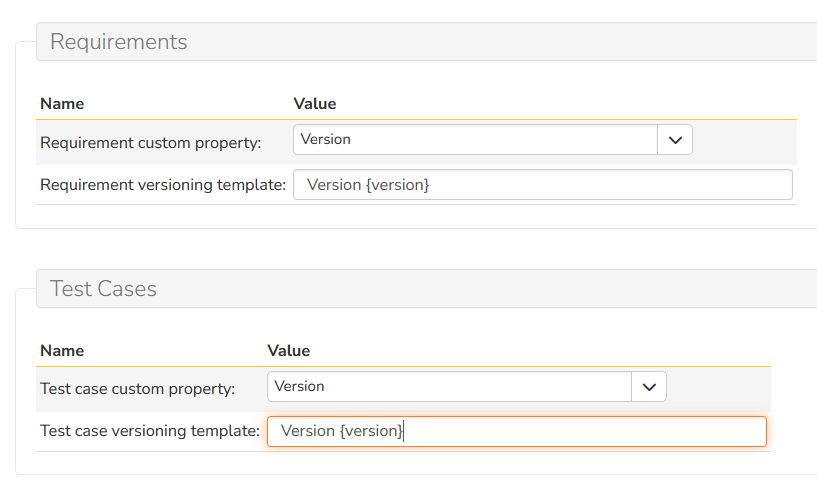Click the Requirements section header
The image size is (817, 492).
click(119, 42)
